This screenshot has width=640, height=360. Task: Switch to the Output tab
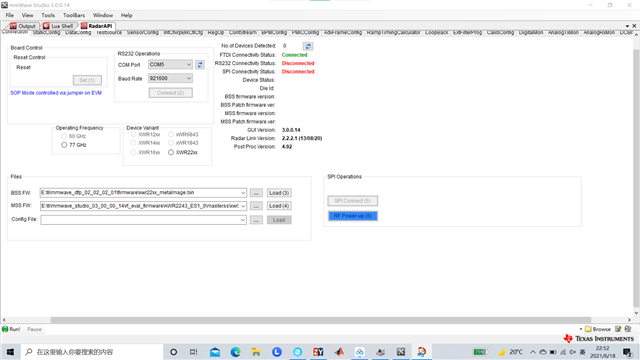pyautogui.click(x=23, y=26)
